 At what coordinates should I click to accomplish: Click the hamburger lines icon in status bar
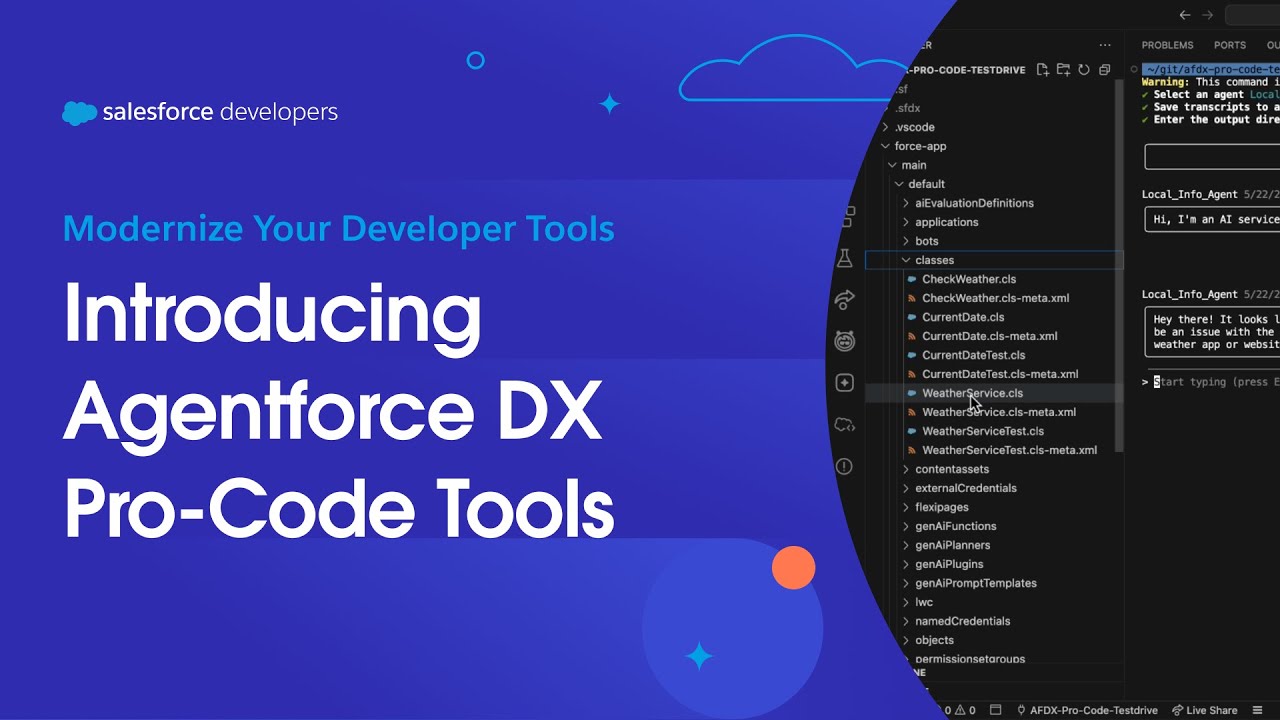(x=1257, y=710)
